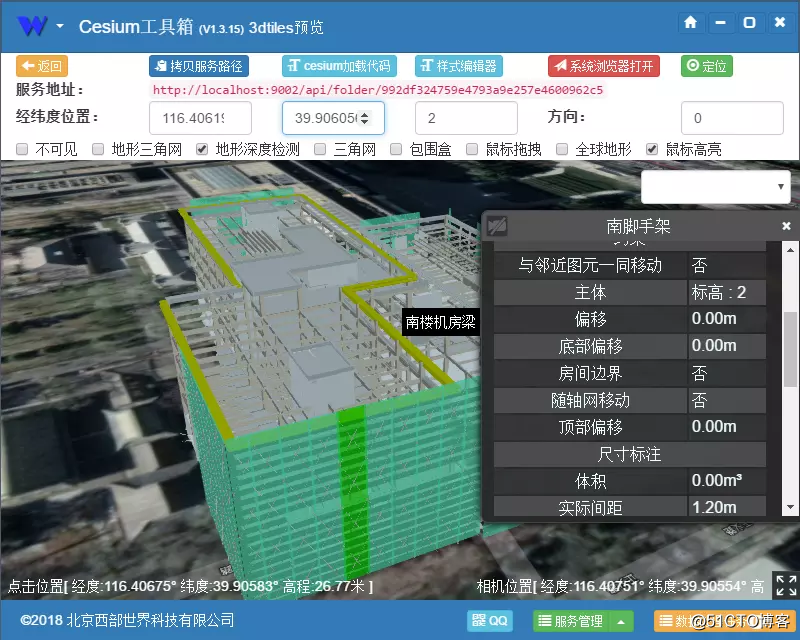This screenshot has height=640, width=800.
Task: Click the W application logo
Action: coord(32,26)
